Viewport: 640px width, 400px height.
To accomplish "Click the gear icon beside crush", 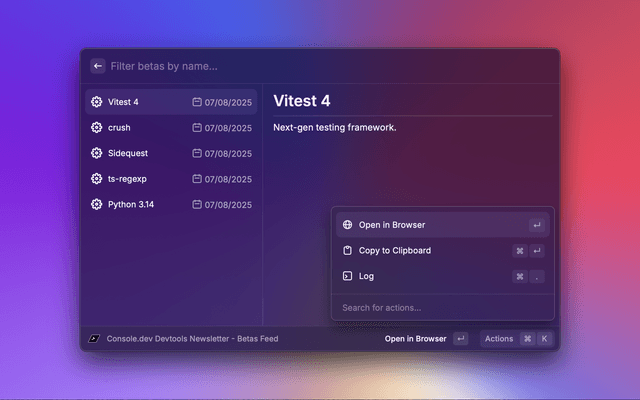I will pyautogui.click(x=96, y=128).
